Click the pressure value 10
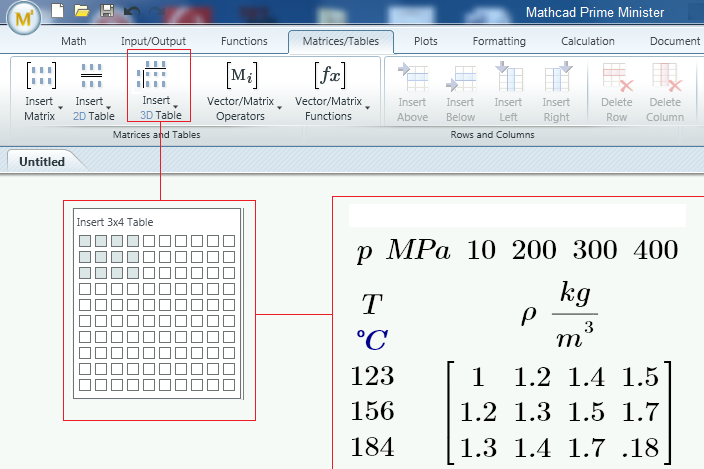704x469 pixels. pyautogui.click(x=481, y=250)
